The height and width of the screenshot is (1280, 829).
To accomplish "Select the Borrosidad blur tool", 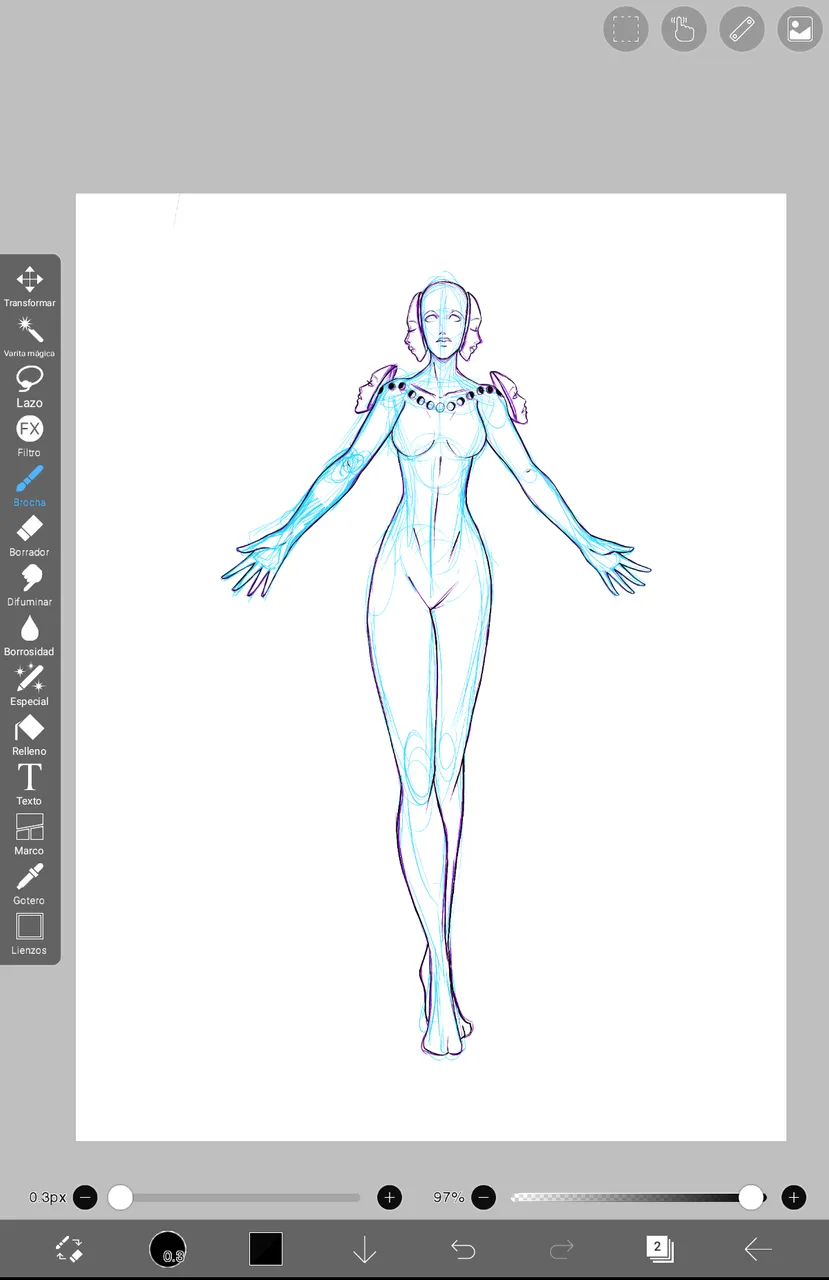I will click(29, 635).
